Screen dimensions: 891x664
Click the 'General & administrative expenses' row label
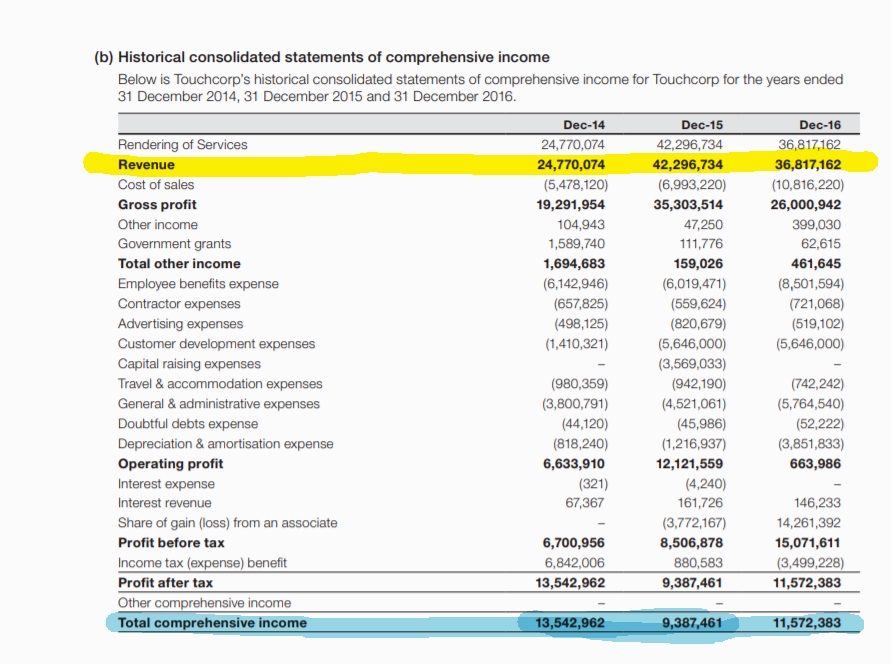[x=219, y=404]
